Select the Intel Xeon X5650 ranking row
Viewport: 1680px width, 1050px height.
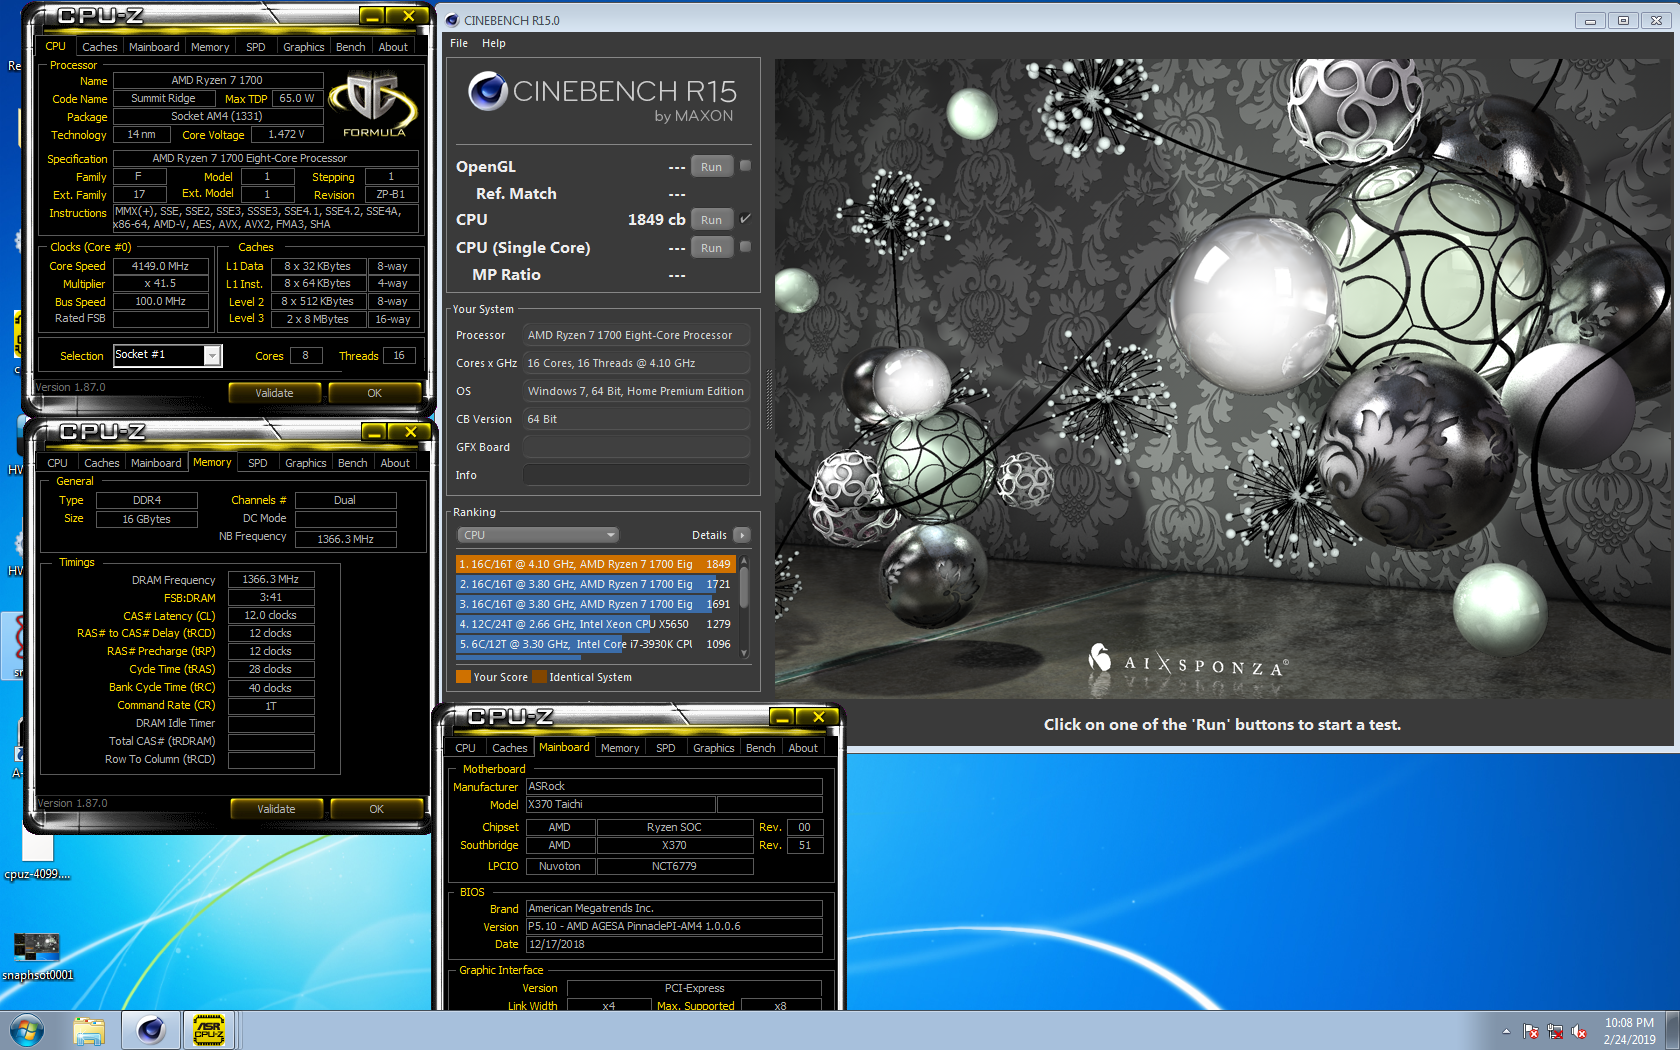(x=595, y=624)
